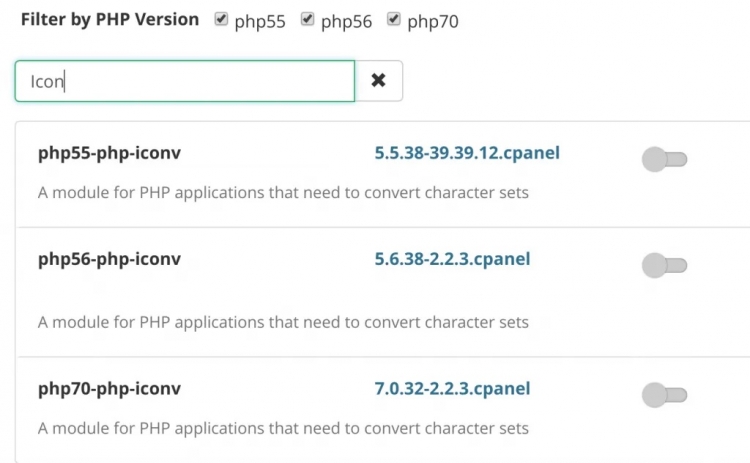Uncheck the php55 version checkbox

click(221, 19)
